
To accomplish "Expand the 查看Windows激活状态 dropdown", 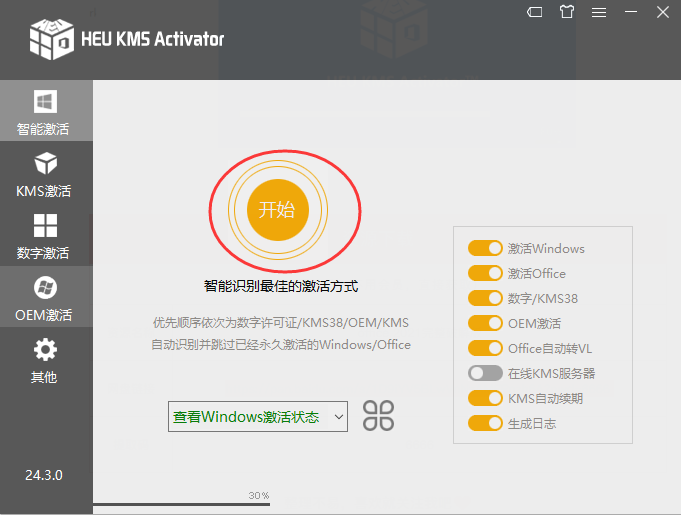I will (258, 416).
